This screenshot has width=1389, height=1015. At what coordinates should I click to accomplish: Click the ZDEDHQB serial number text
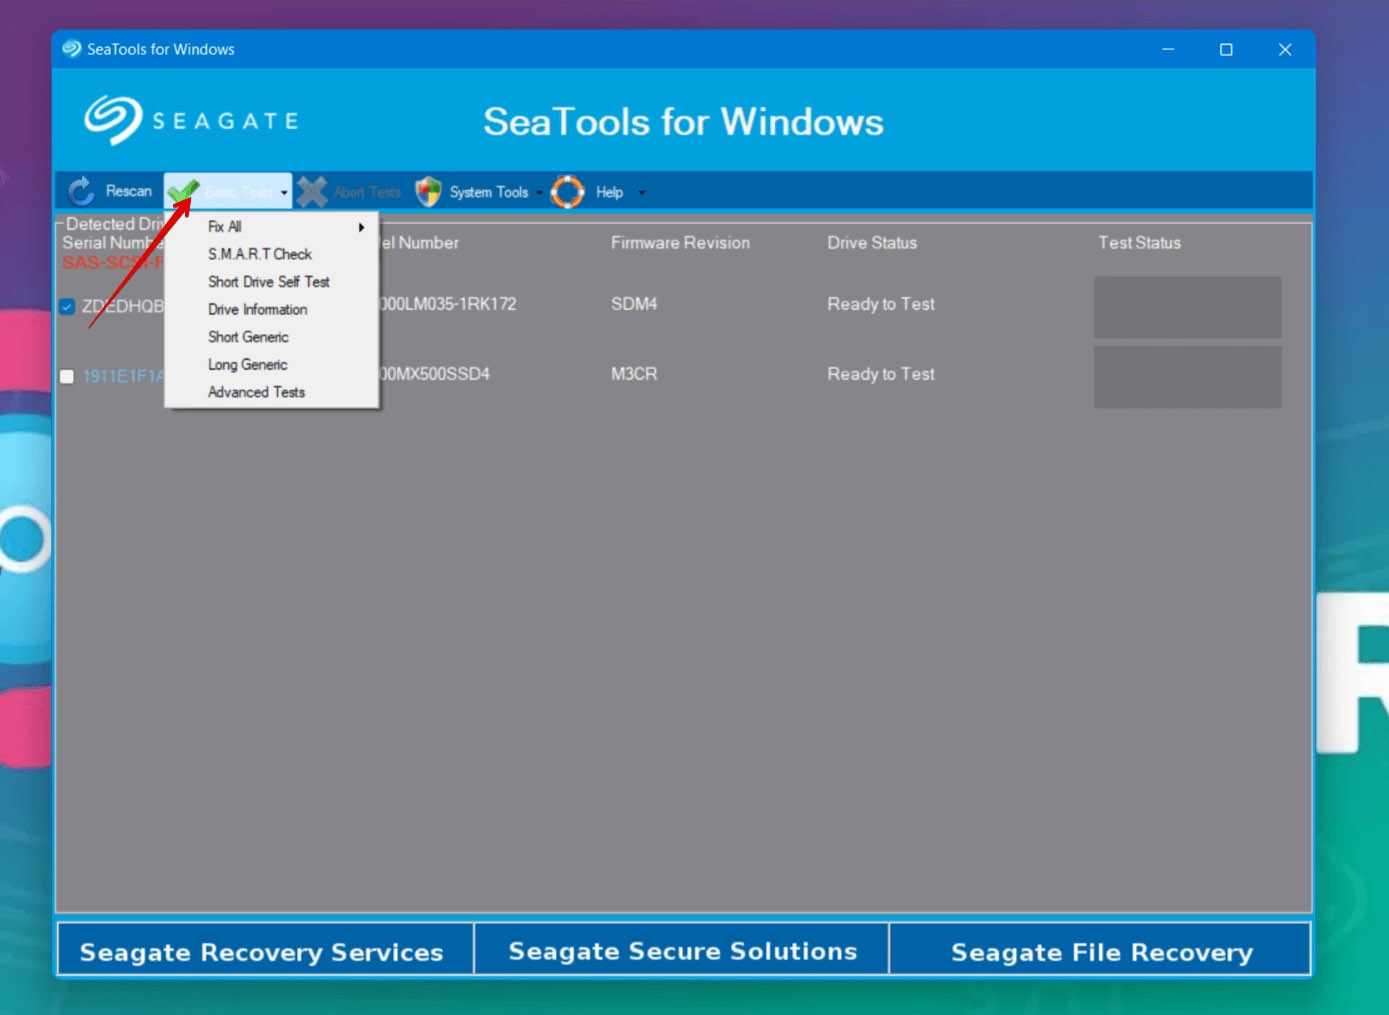tap(123, 306)
